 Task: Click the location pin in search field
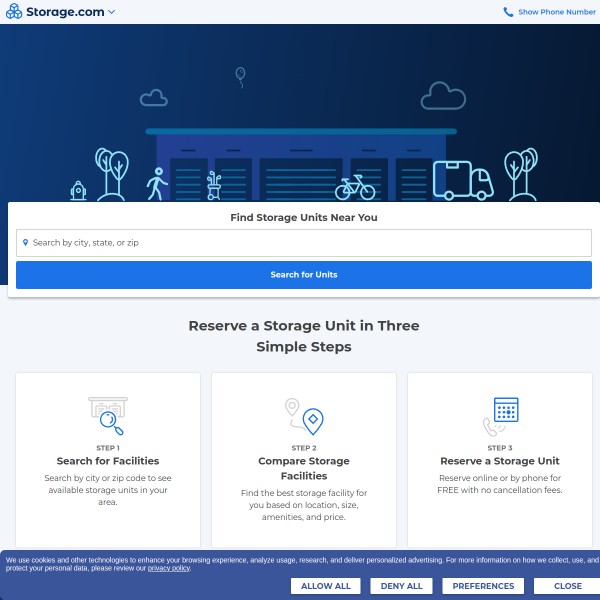click(25, 243)
